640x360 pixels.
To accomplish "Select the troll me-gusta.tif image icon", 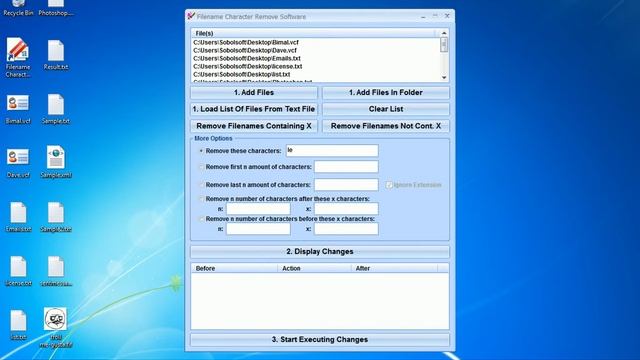I will [56, 328].
